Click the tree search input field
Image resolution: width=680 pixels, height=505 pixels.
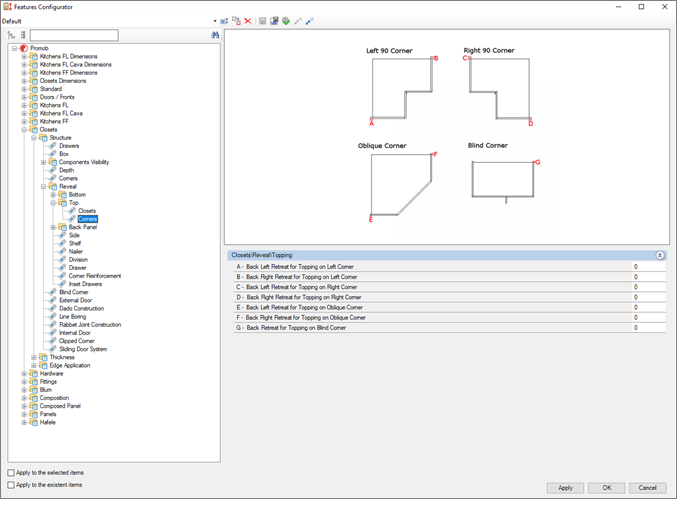pos(74,35)
